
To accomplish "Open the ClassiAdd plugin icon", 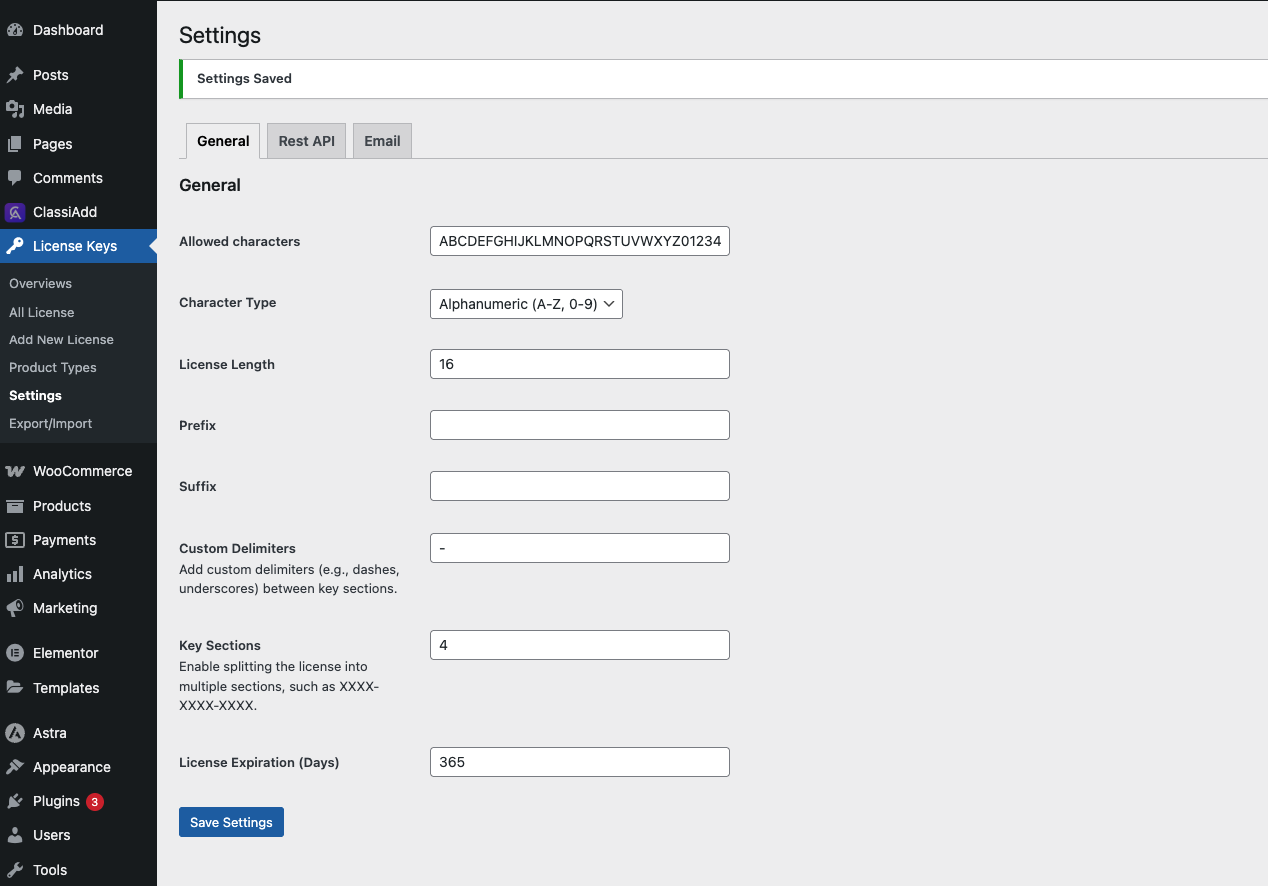I will [16, 211].
